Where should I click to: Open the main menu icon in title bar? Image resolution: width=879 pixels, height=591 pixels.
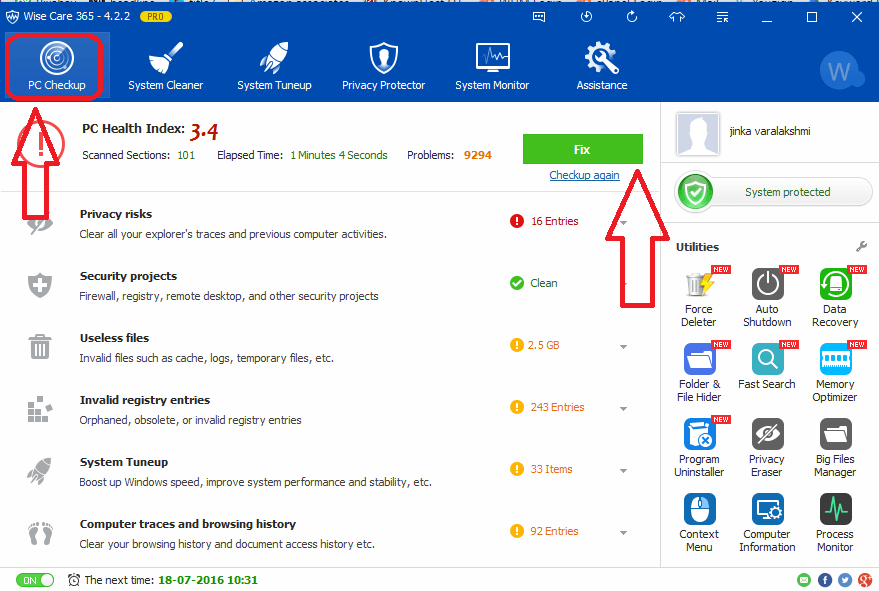coord(723,17)
